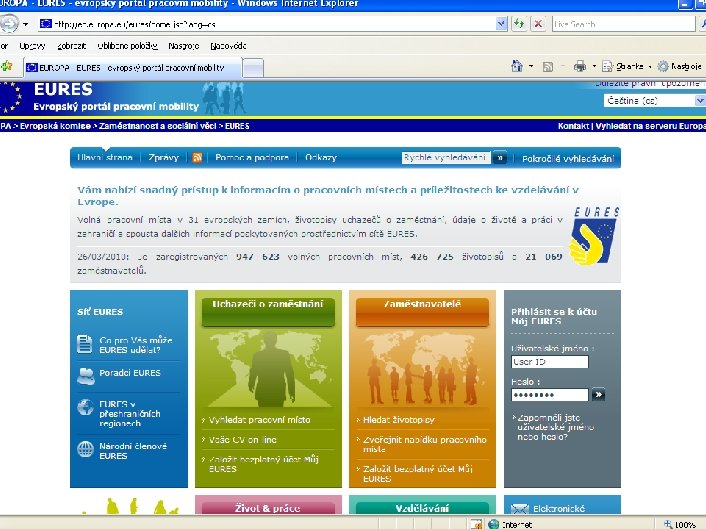Open the Oblíbené položky menu
The height and width of the screenshot is (529, 706).
[127, 46]
